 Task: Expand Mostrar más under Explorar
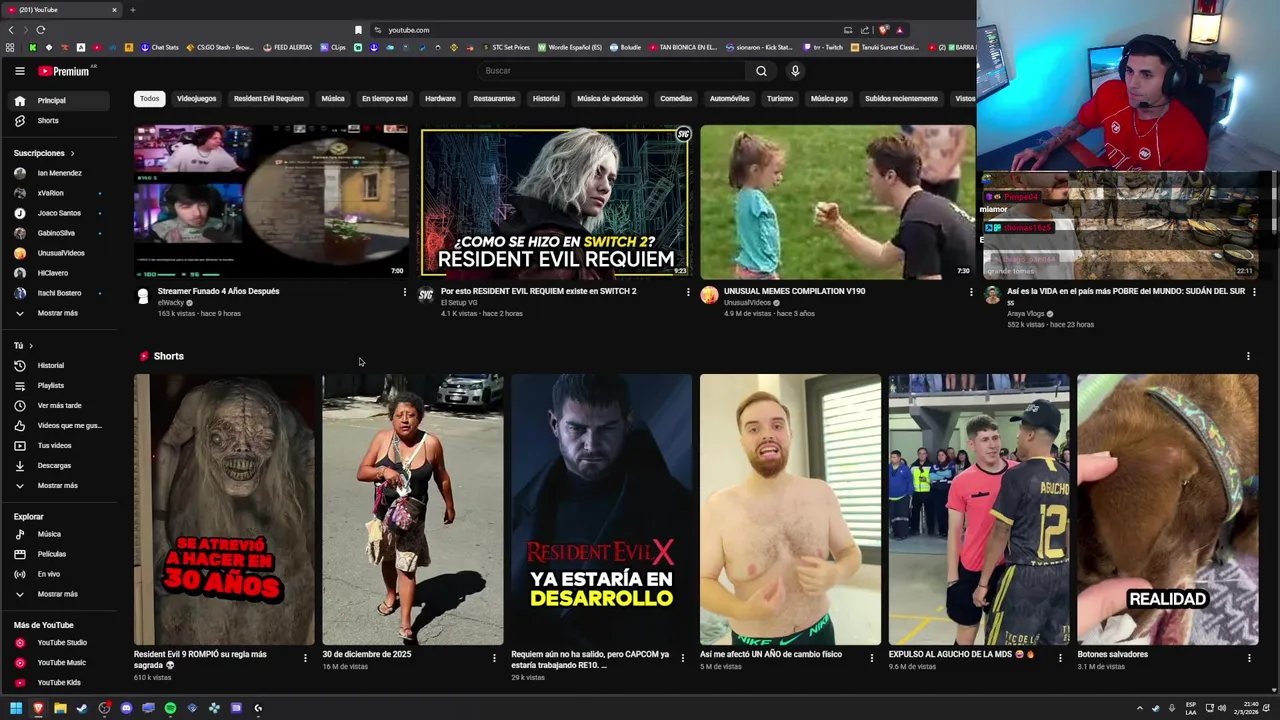[x=59, y=594]
